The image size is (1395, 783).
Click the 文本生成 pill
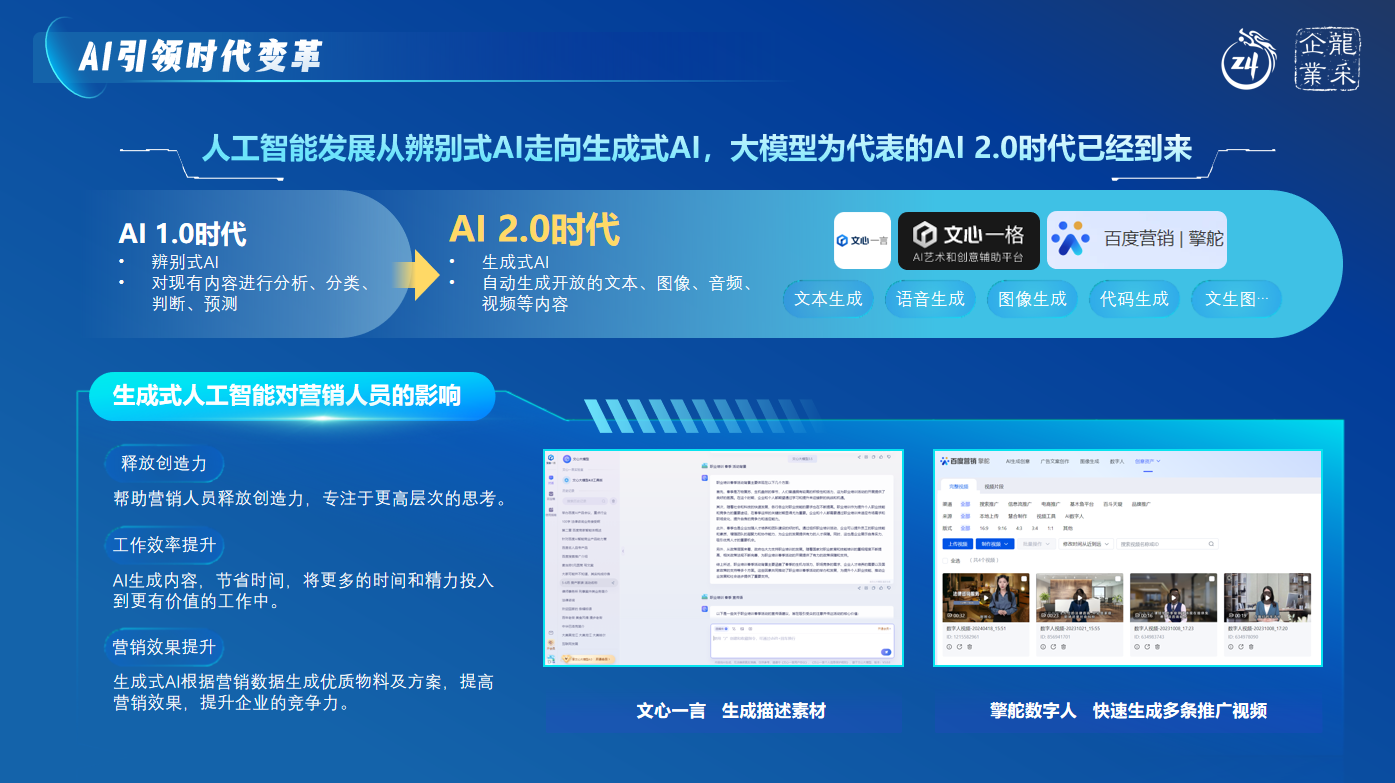pyautogui.click(x=828, y=299)
